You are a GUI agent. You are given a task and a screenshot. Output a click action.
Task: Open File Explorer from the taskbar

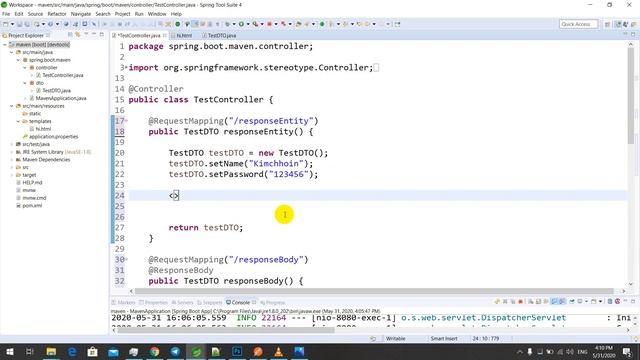[x=51, y=351]
